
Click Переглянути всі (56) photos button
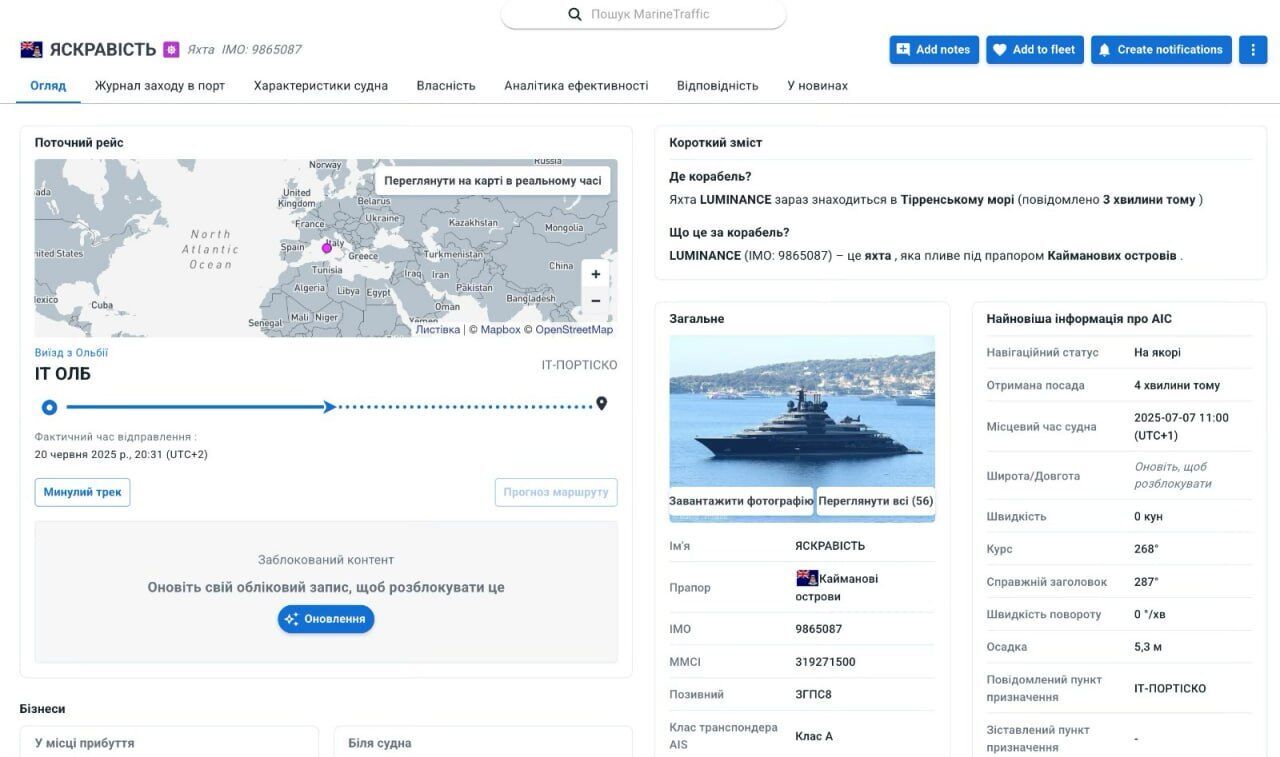coord(876,501)
